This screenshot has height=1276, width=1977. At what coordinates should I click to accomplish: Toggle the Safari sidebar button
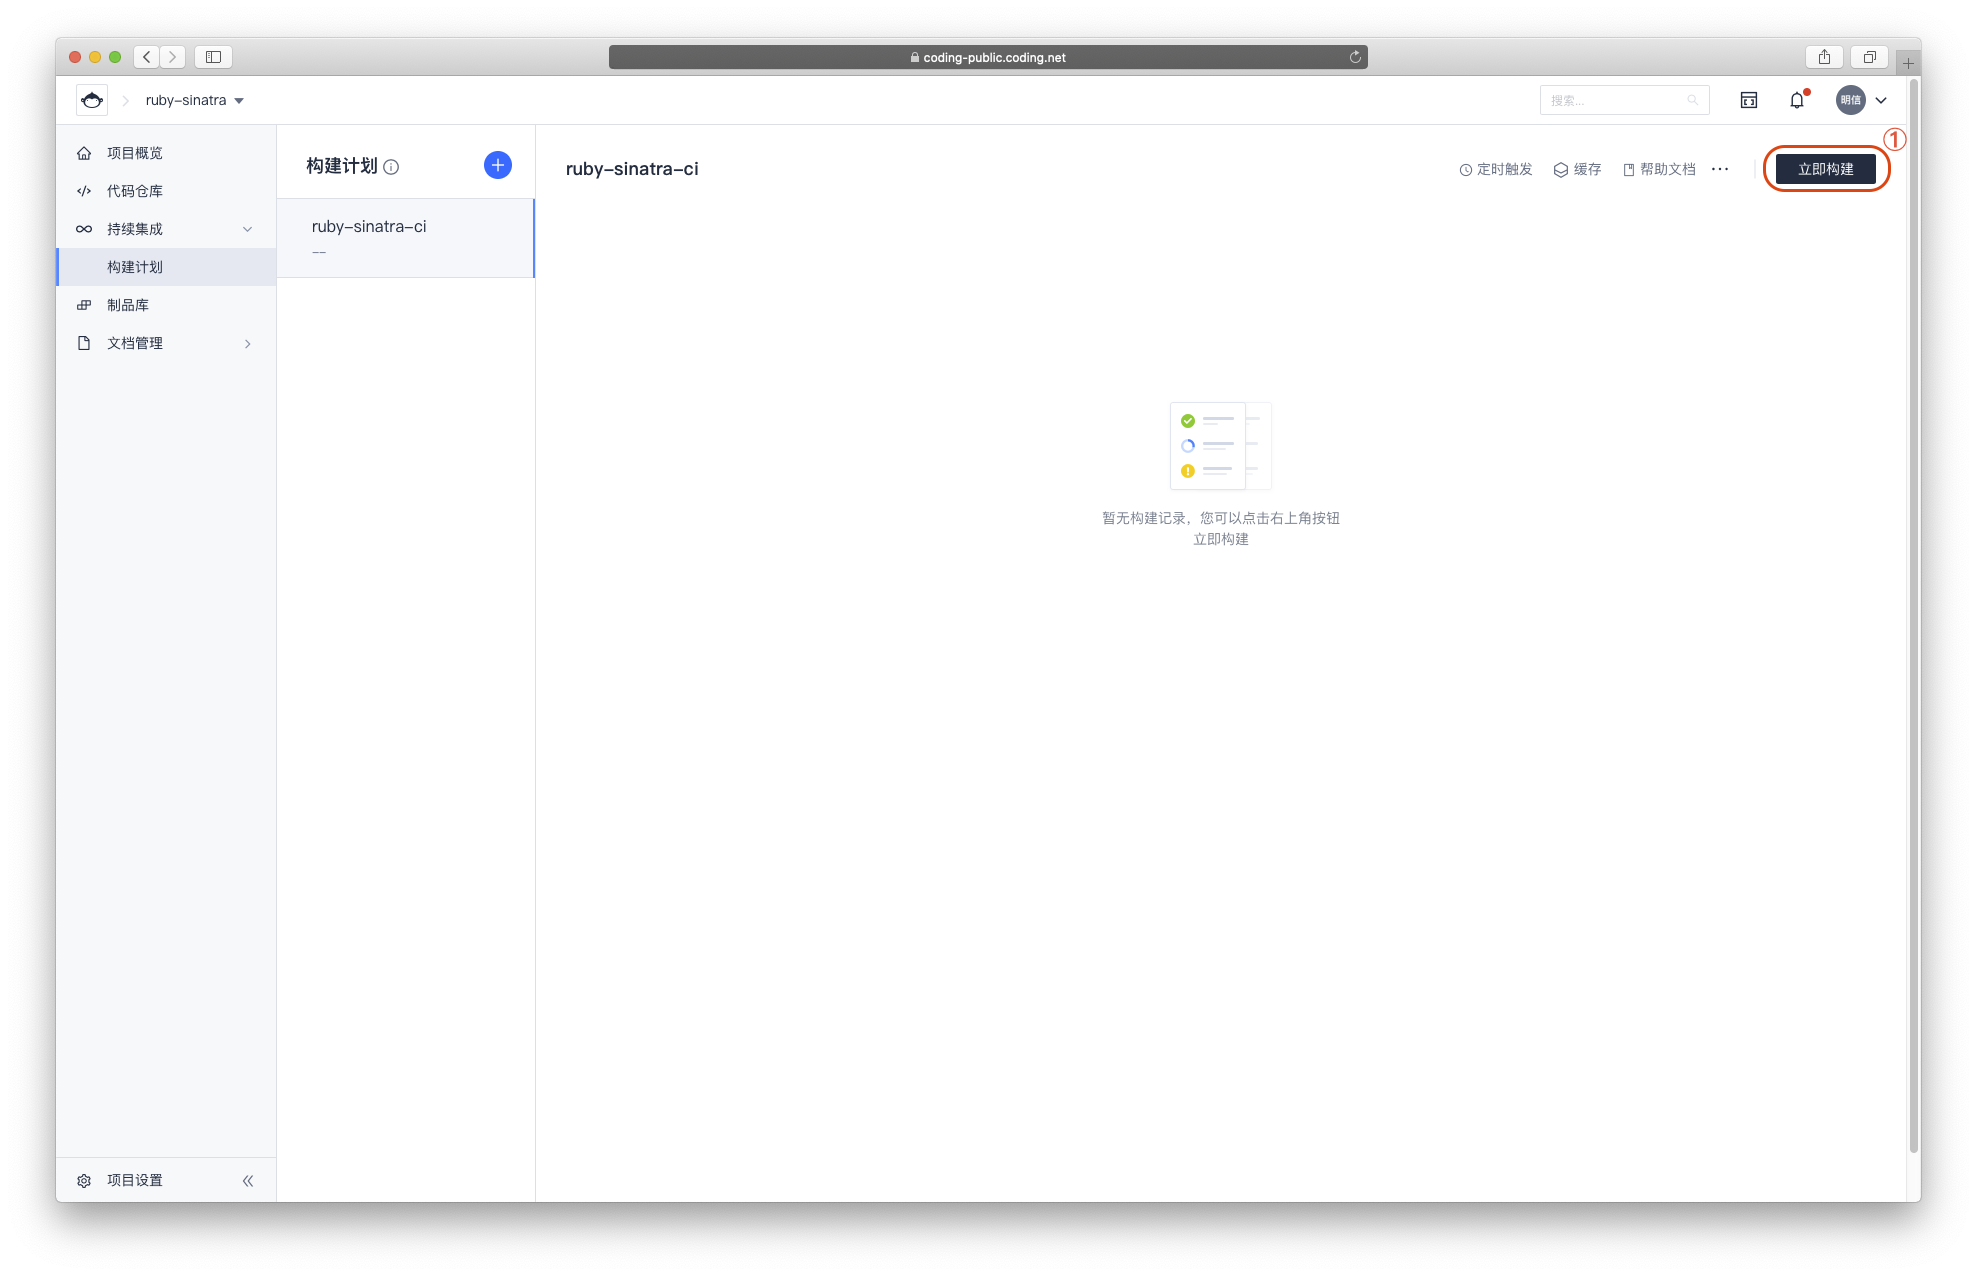pyautogui.click(x=213, y=57)
